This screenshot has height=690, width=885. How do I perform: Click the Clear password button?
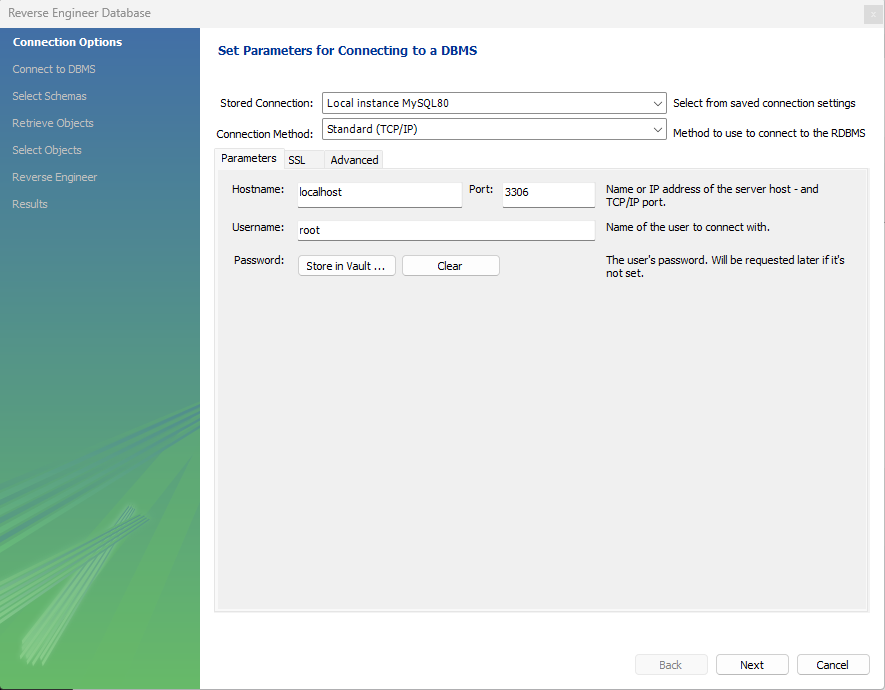click(x=450, y=266)
